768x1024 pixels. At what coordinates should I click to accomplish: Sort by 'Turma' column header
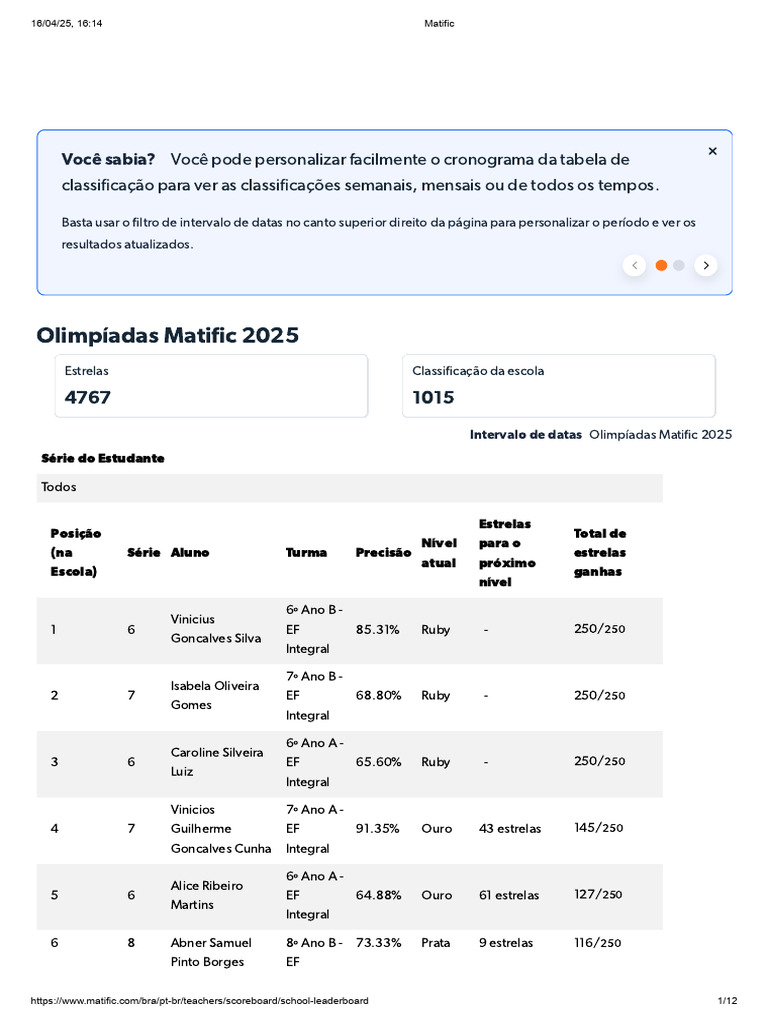[x=306, y=552]
